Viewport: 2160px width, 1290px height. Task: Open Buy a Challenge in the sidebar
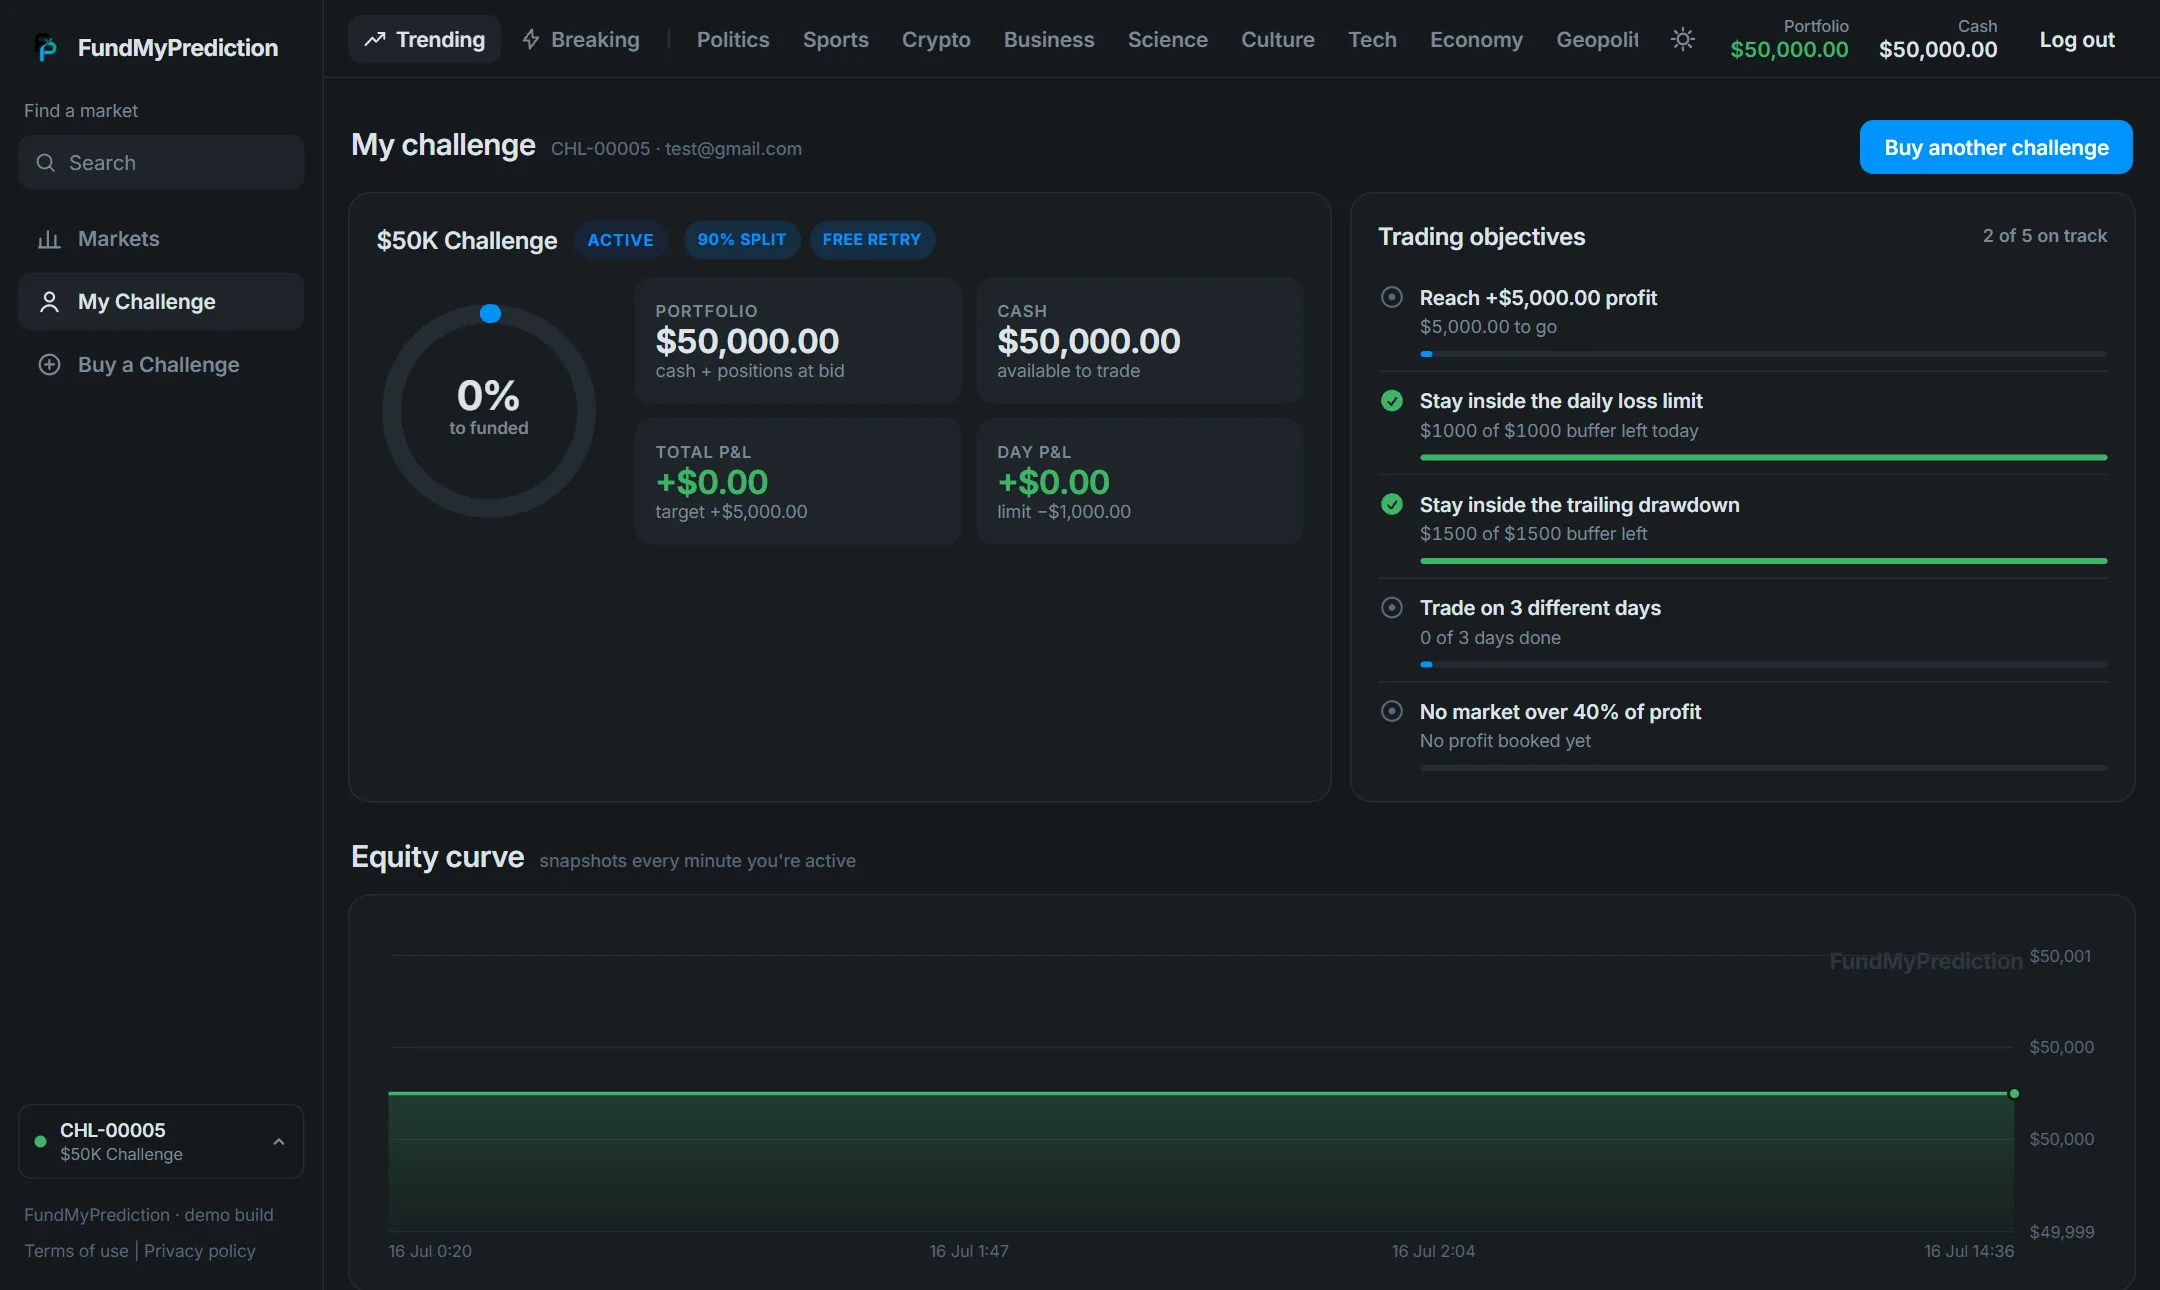[x=161, y=365]
